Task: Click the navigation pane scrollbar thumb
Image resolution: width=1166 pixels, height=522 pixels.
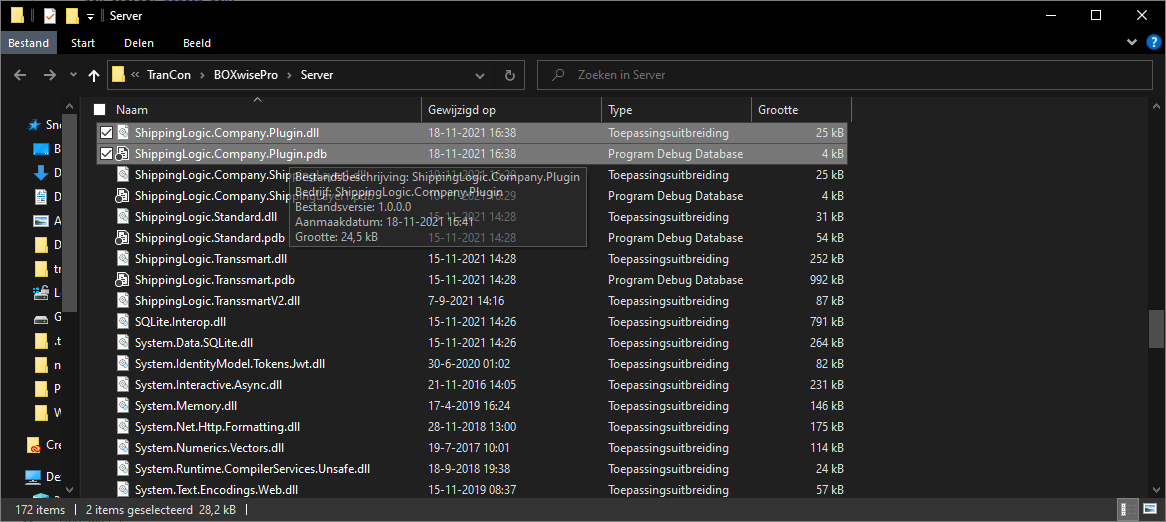Action: click(x=69, y=212)
